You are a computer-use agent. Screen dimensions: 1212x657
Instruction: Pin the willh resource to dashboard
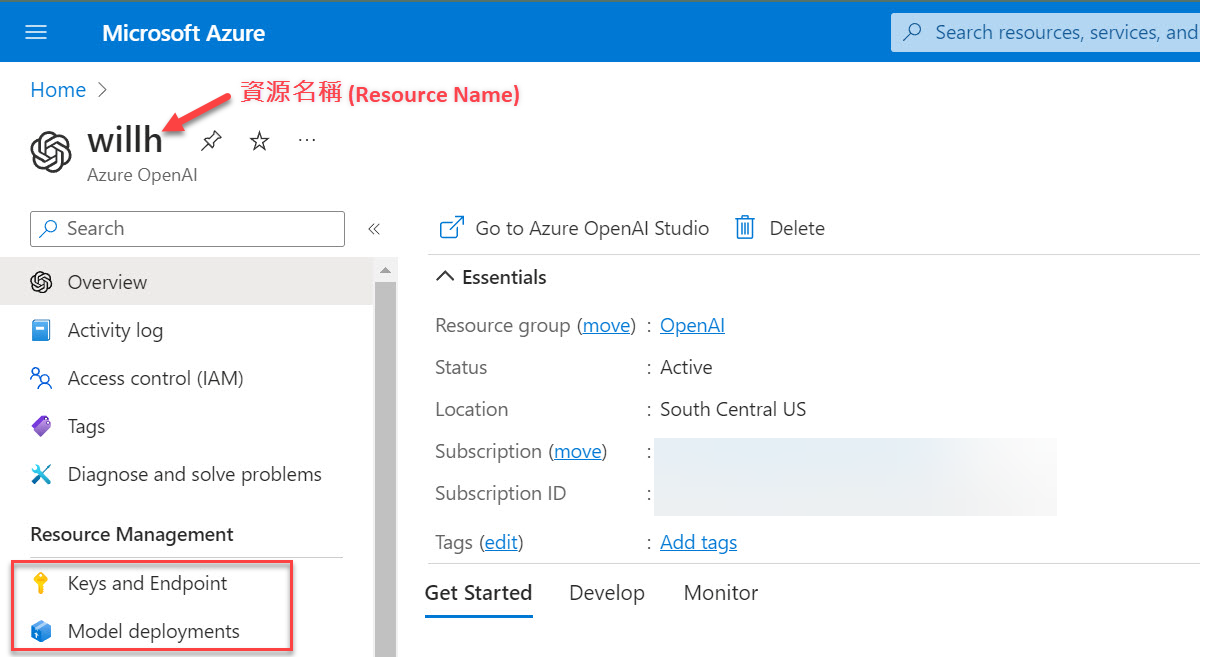(x=211, y=141)
